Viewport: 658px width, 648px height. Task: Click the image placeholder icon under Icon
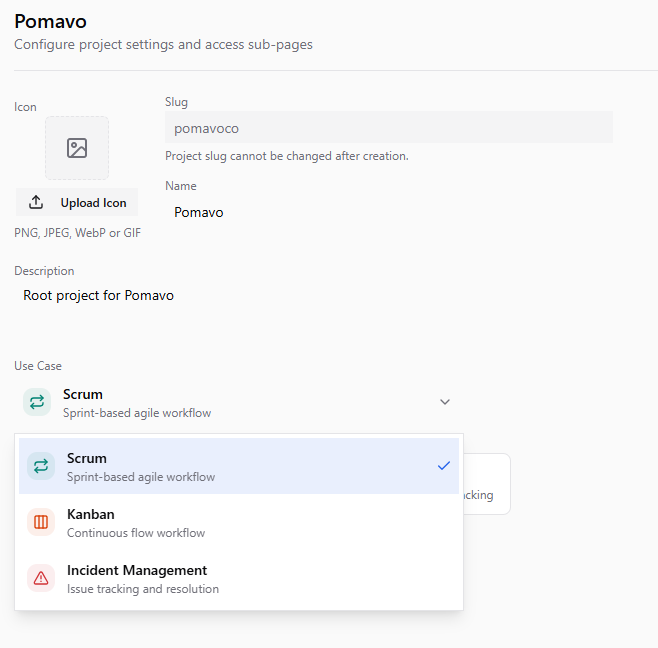(77, 148)
